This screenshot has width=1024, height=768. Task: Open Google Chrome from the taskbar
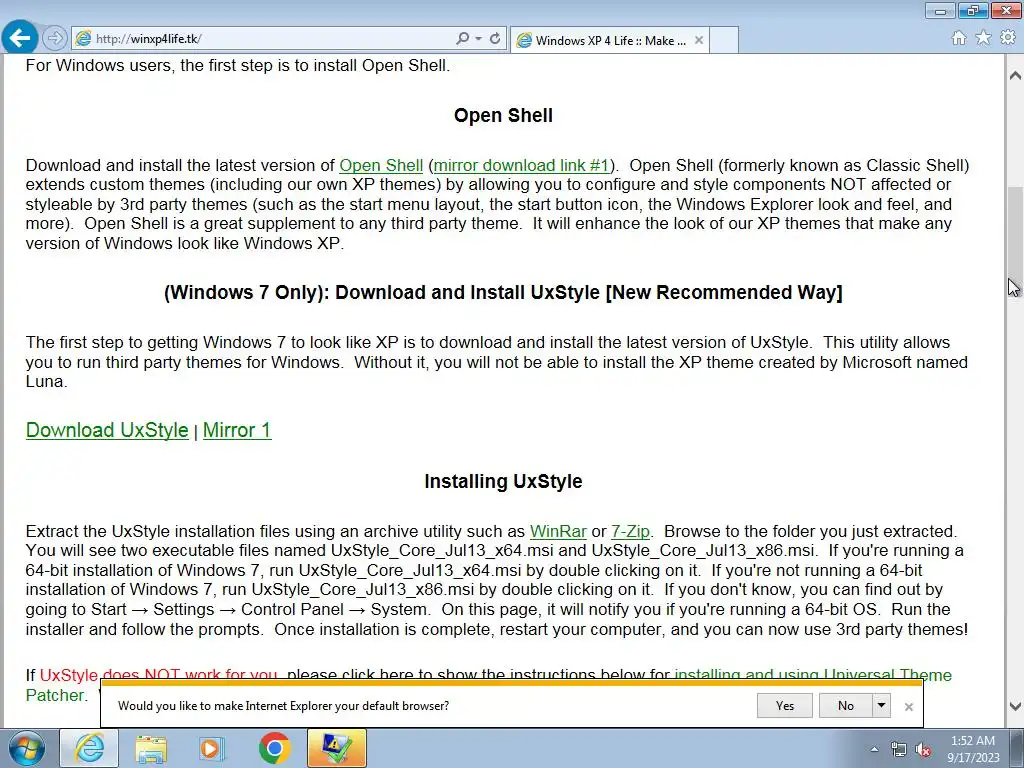[274, 748]
